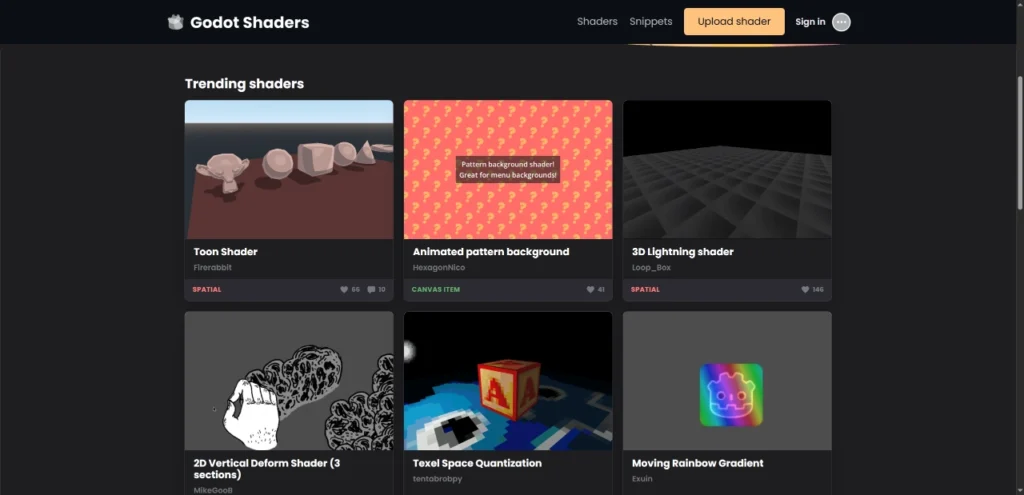Click the 10 comments count on Toon Shader
The width and height of the screenshot is (1024, 495).
pyautogui.click(x=382, y=289)
